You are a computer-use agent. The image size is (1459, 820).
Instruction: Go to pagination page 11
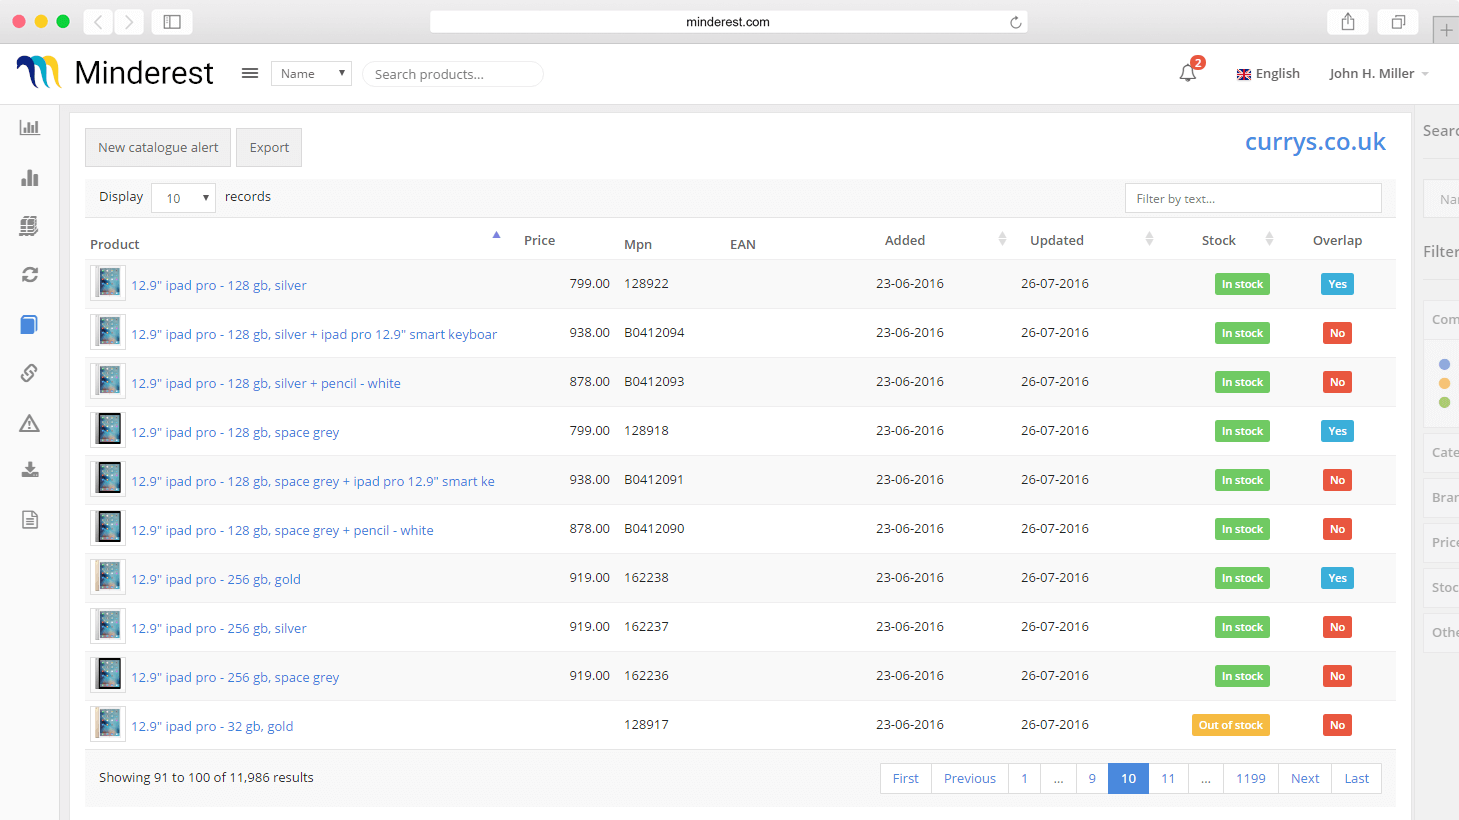pos(1168,778)
